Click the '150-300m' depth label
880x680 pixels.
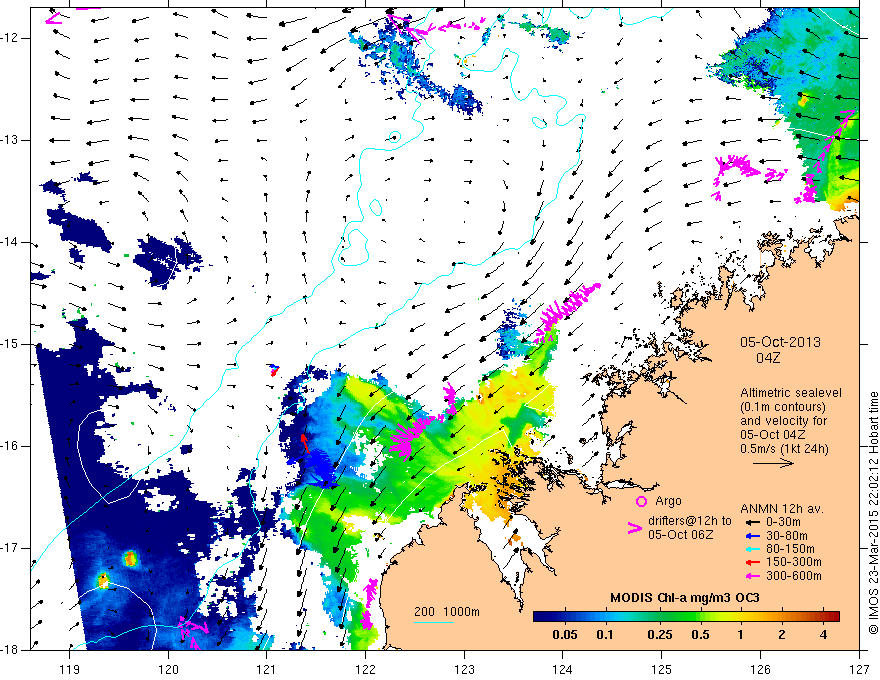(794, 562)
